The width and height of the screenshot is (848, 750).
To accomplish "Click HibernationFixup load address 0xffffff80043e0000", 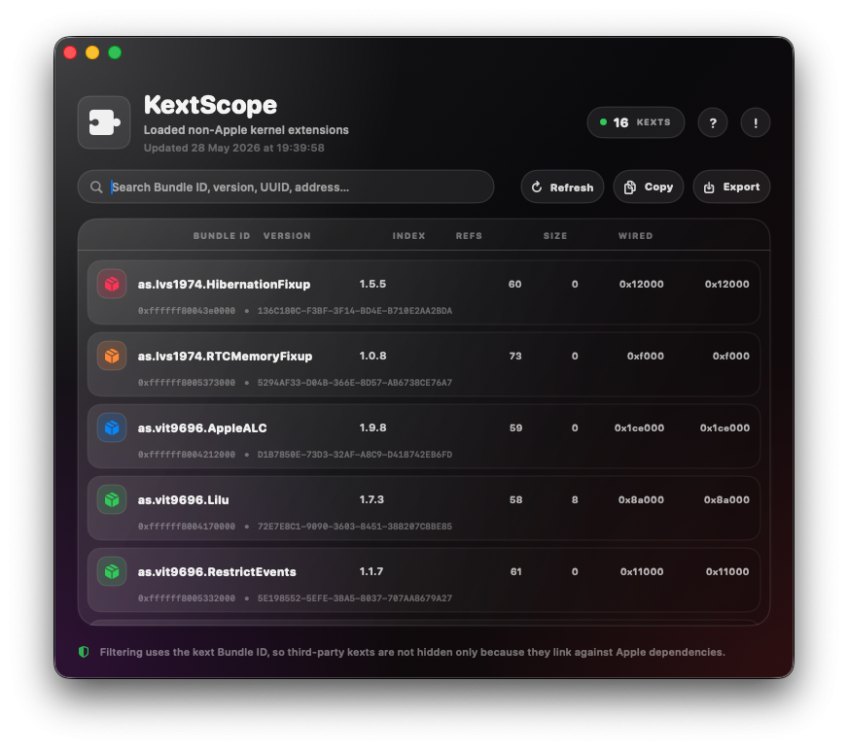I will click(187, 311).
